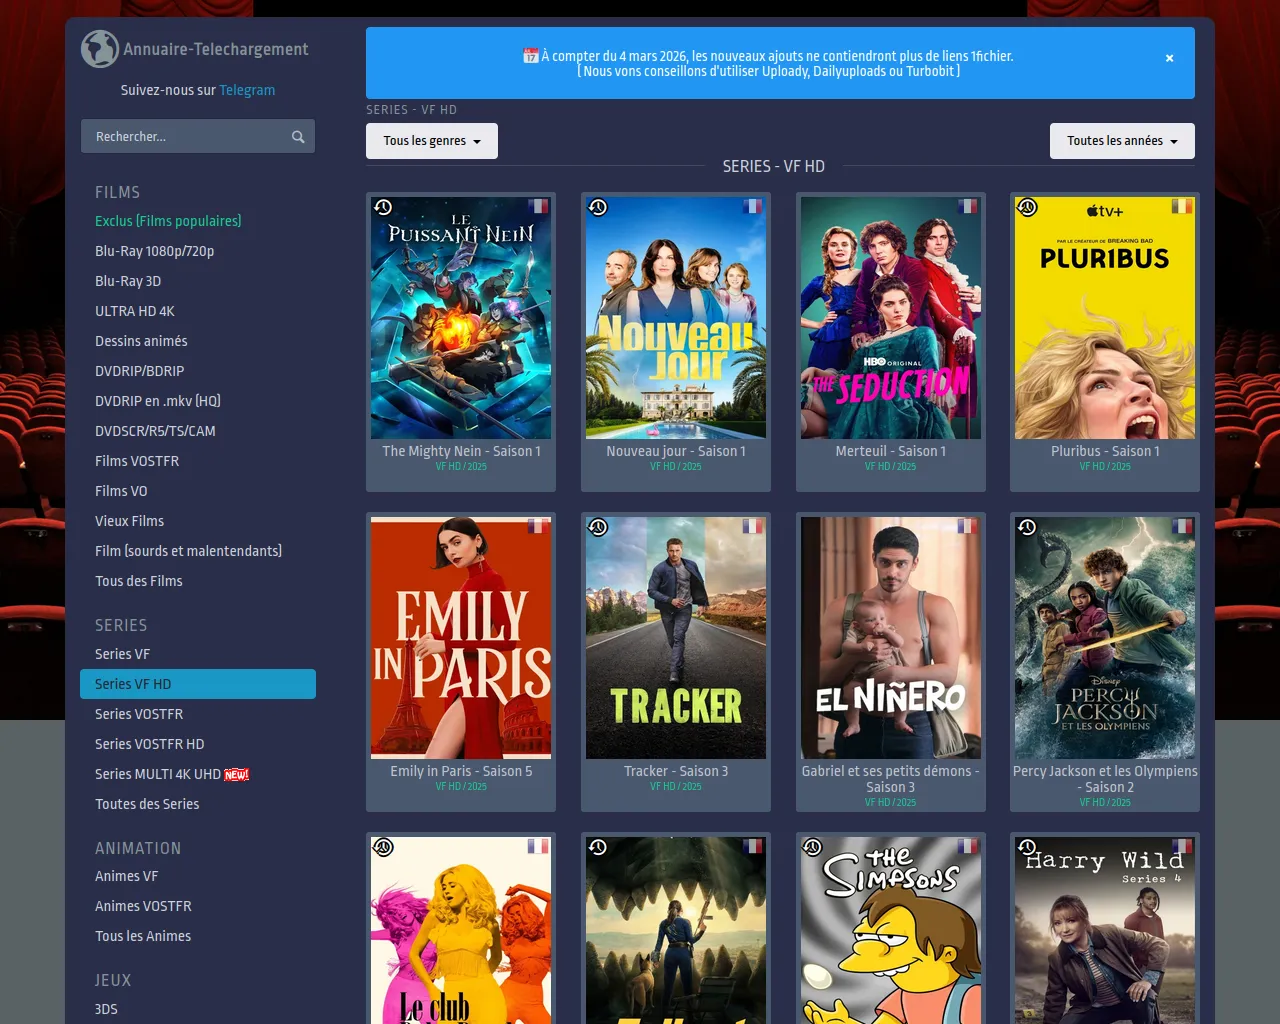The image size is (1280, 1024).
Task: Browse Vieux Films
Action: point(130,521)
